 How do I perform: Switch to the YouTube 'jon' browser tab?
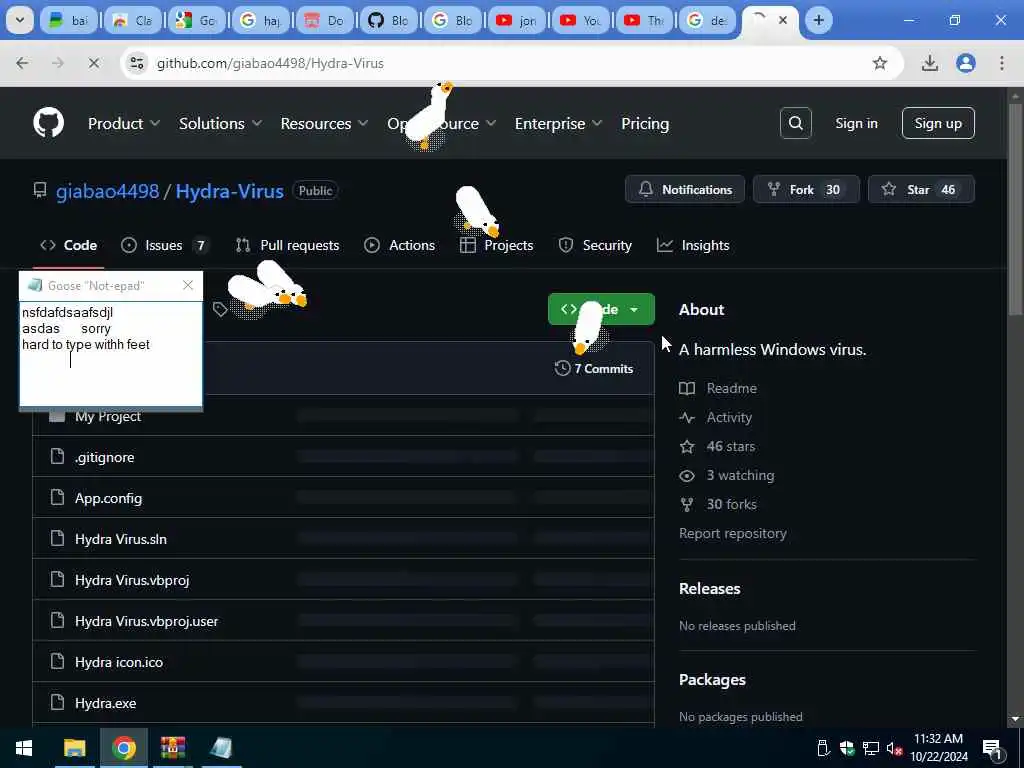[517, 20]
